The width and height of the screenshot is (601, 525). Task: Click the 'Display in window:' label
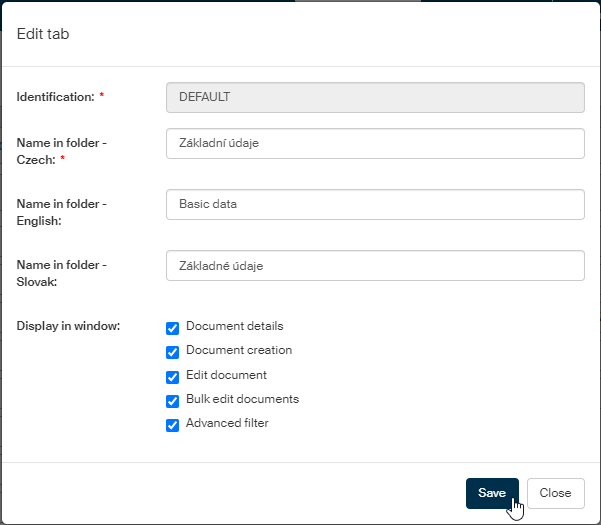click(x=68, y=326)
